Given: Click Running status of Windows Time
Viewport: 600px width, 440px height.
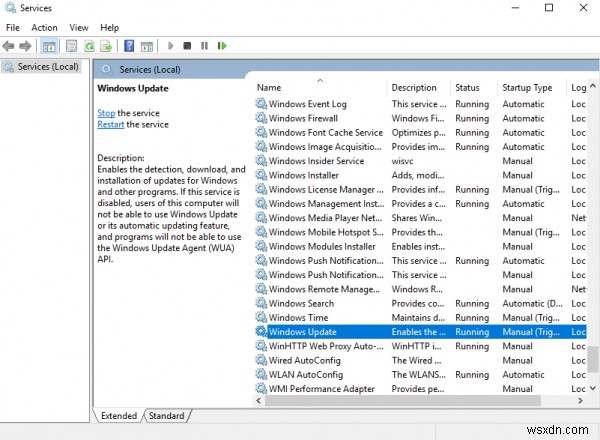Looking at the screenshot, I should [472, 317].
